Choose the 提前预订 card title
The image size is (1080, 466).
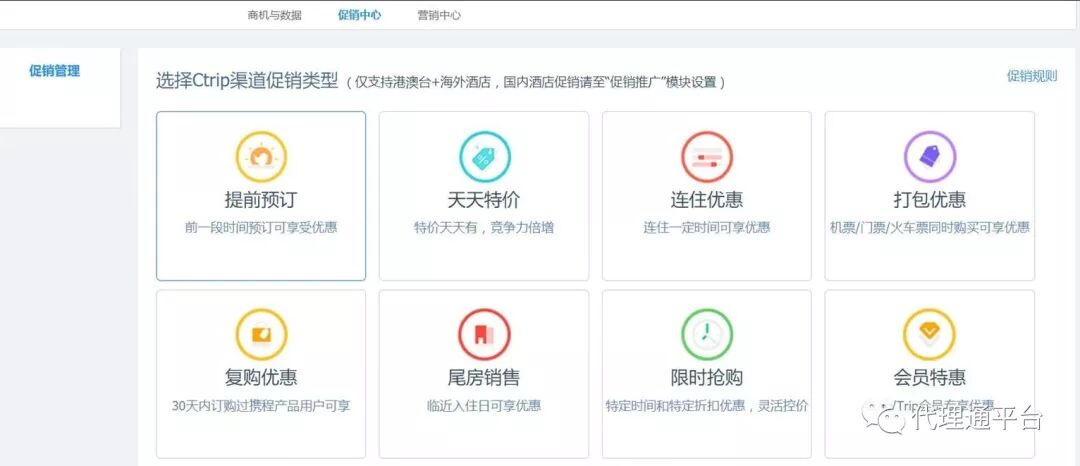point(261,200)
